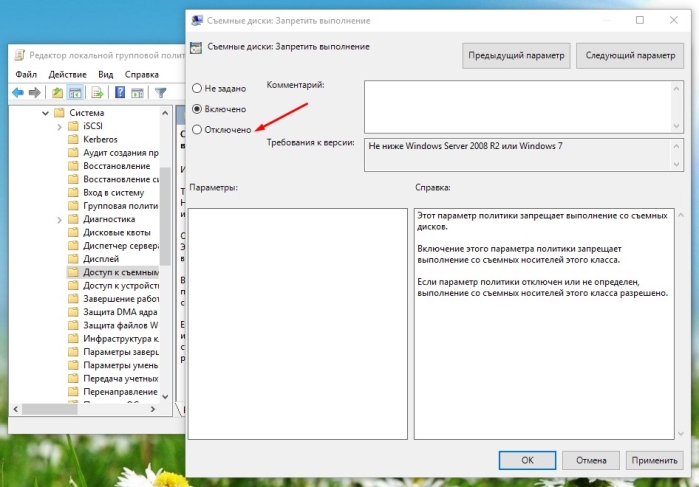The image size is (699, 487).
Task: Select the Передача учетных tree item
Action: (120, 379)
